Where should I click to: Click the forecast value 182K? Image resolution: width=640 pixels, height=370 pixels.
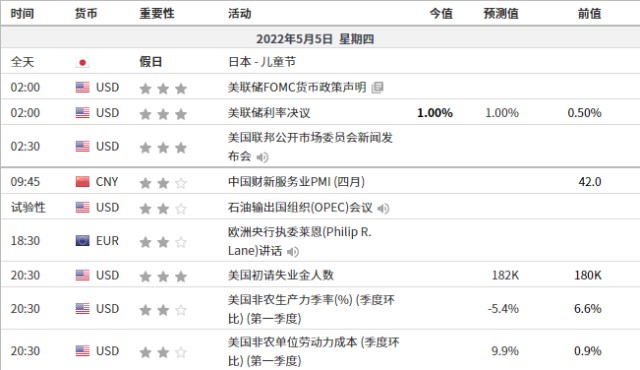[505, 275]
